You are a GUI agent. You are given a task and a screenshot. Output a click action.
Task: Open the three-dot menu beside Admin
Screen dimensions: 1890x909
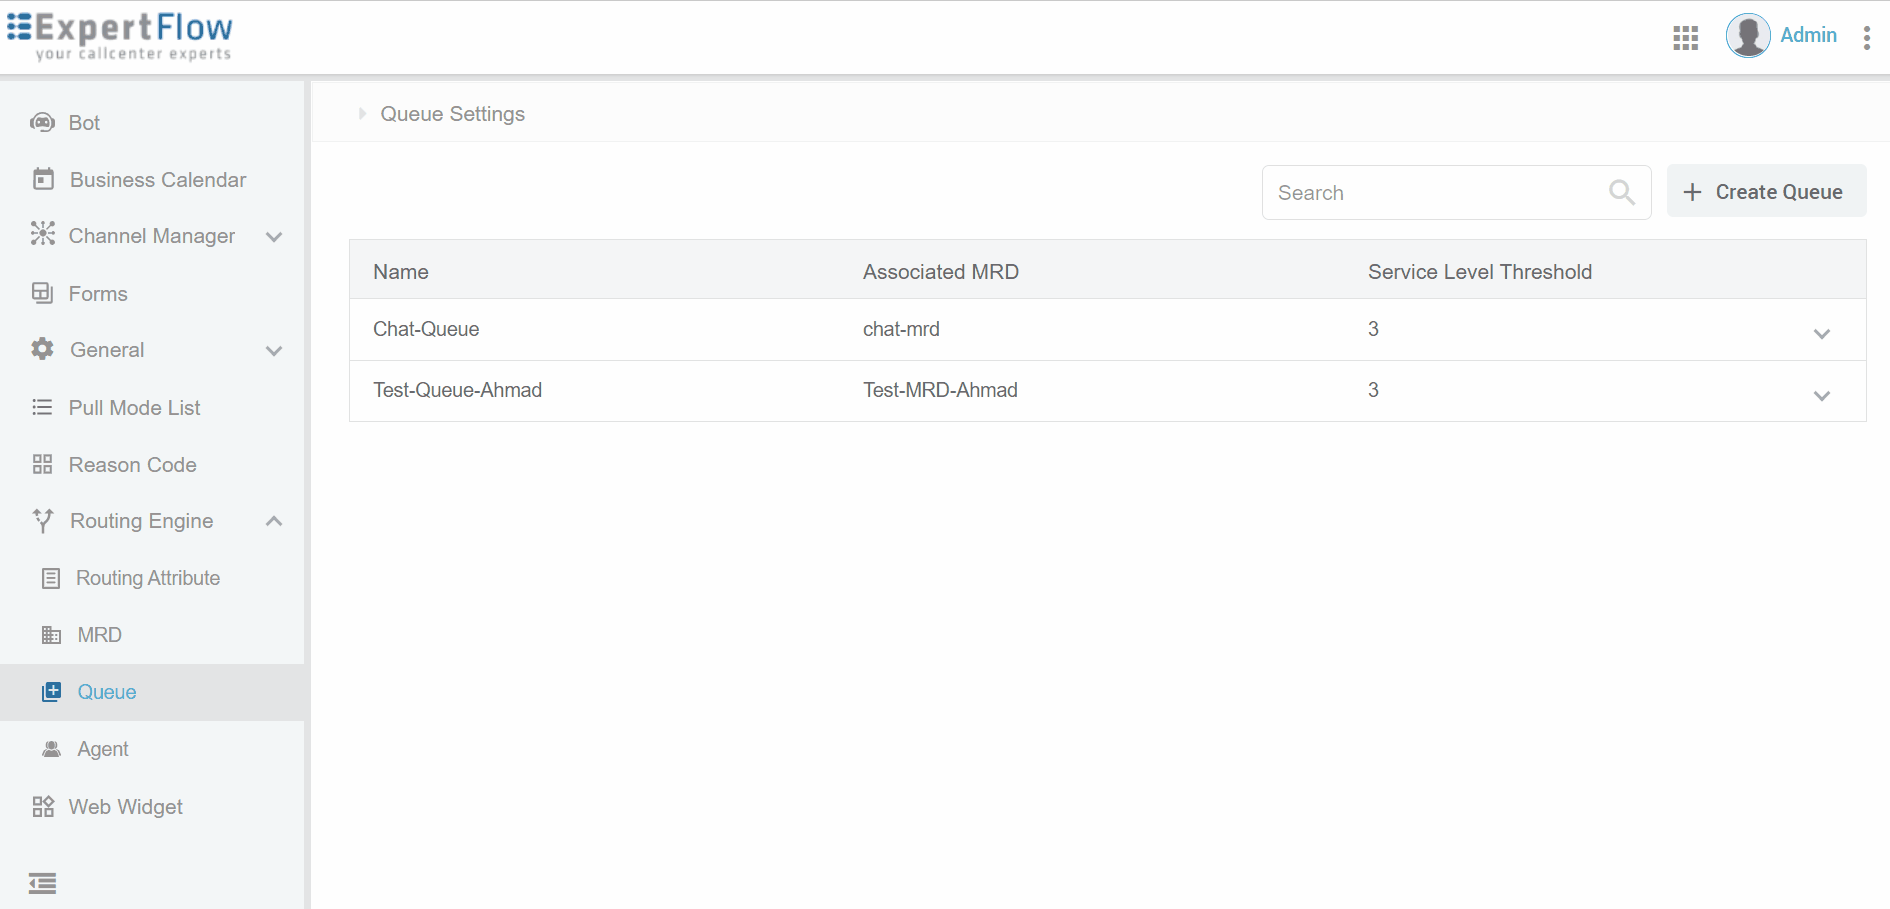1867,37
